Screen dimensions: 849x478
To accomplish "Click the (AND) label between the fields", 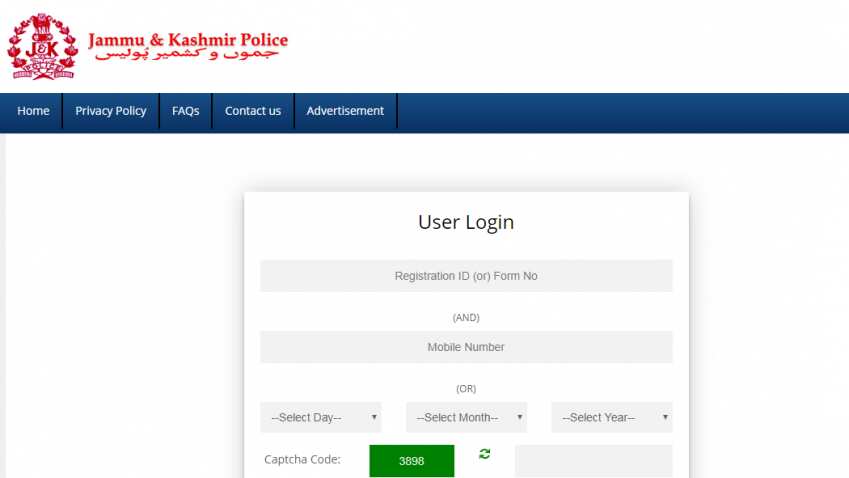I will (466, 317).
